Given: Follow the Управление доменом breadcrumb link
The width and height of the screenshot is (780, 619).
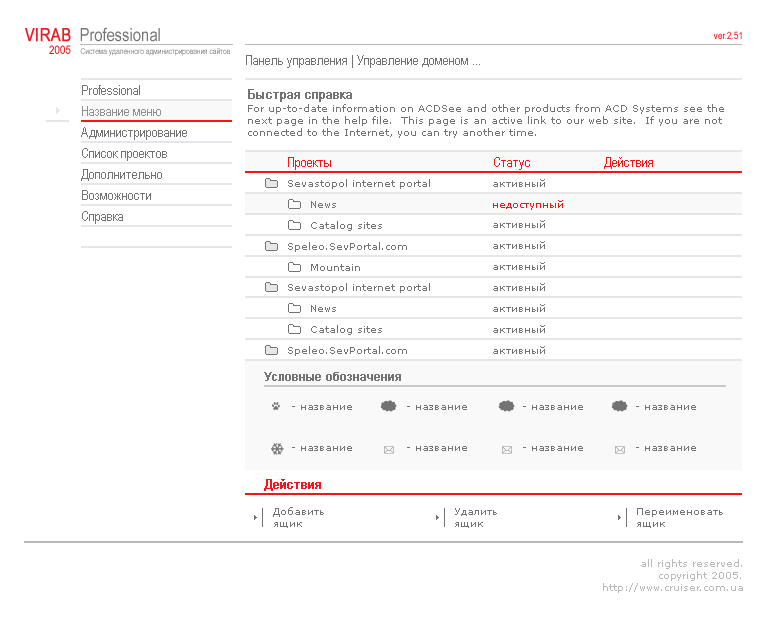Looking at the screenshot, I should 412,61.
